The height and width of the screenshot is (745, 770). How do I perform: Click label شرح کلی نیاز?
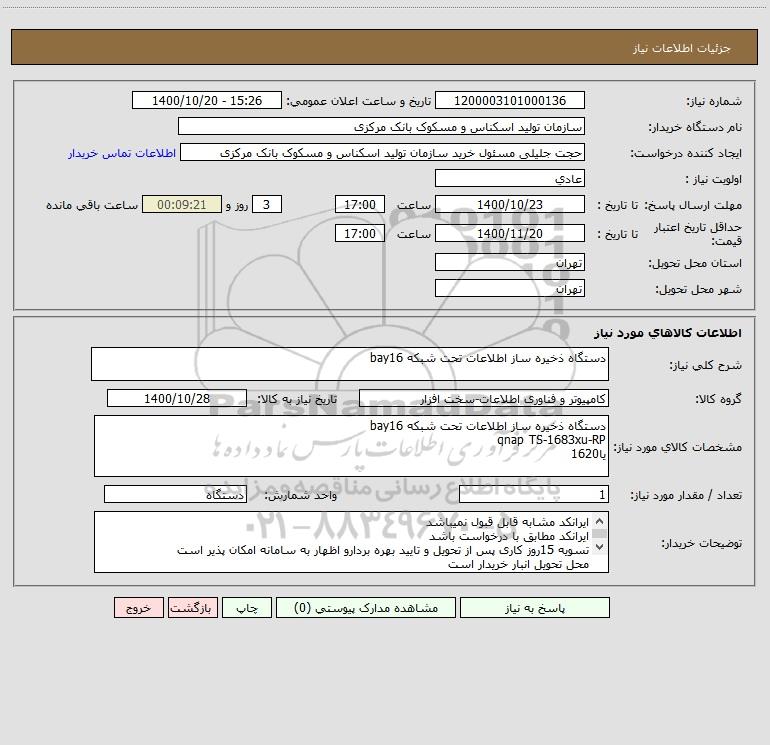pyautogui.click(x=706, y=365)
